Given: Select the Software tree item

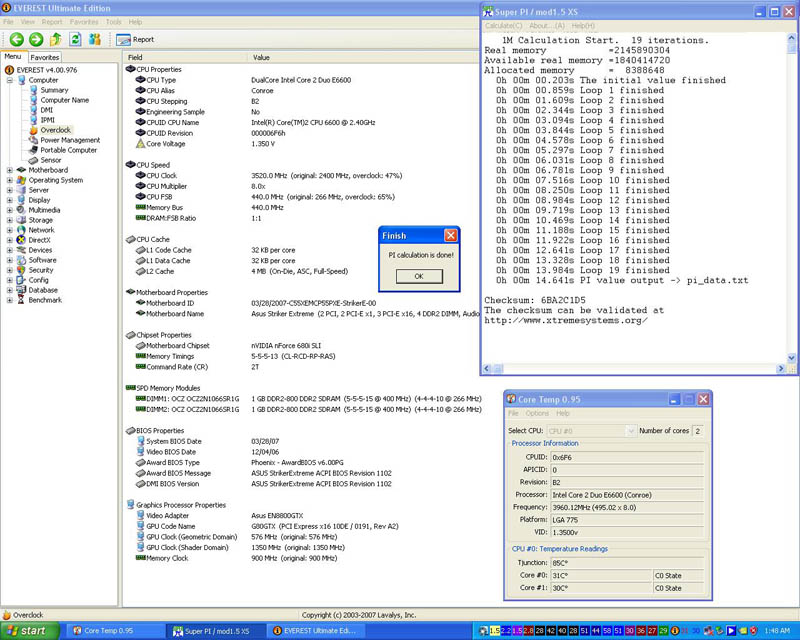Looking at the screenshot, I should pyautogui.click(x=42, y=260).
